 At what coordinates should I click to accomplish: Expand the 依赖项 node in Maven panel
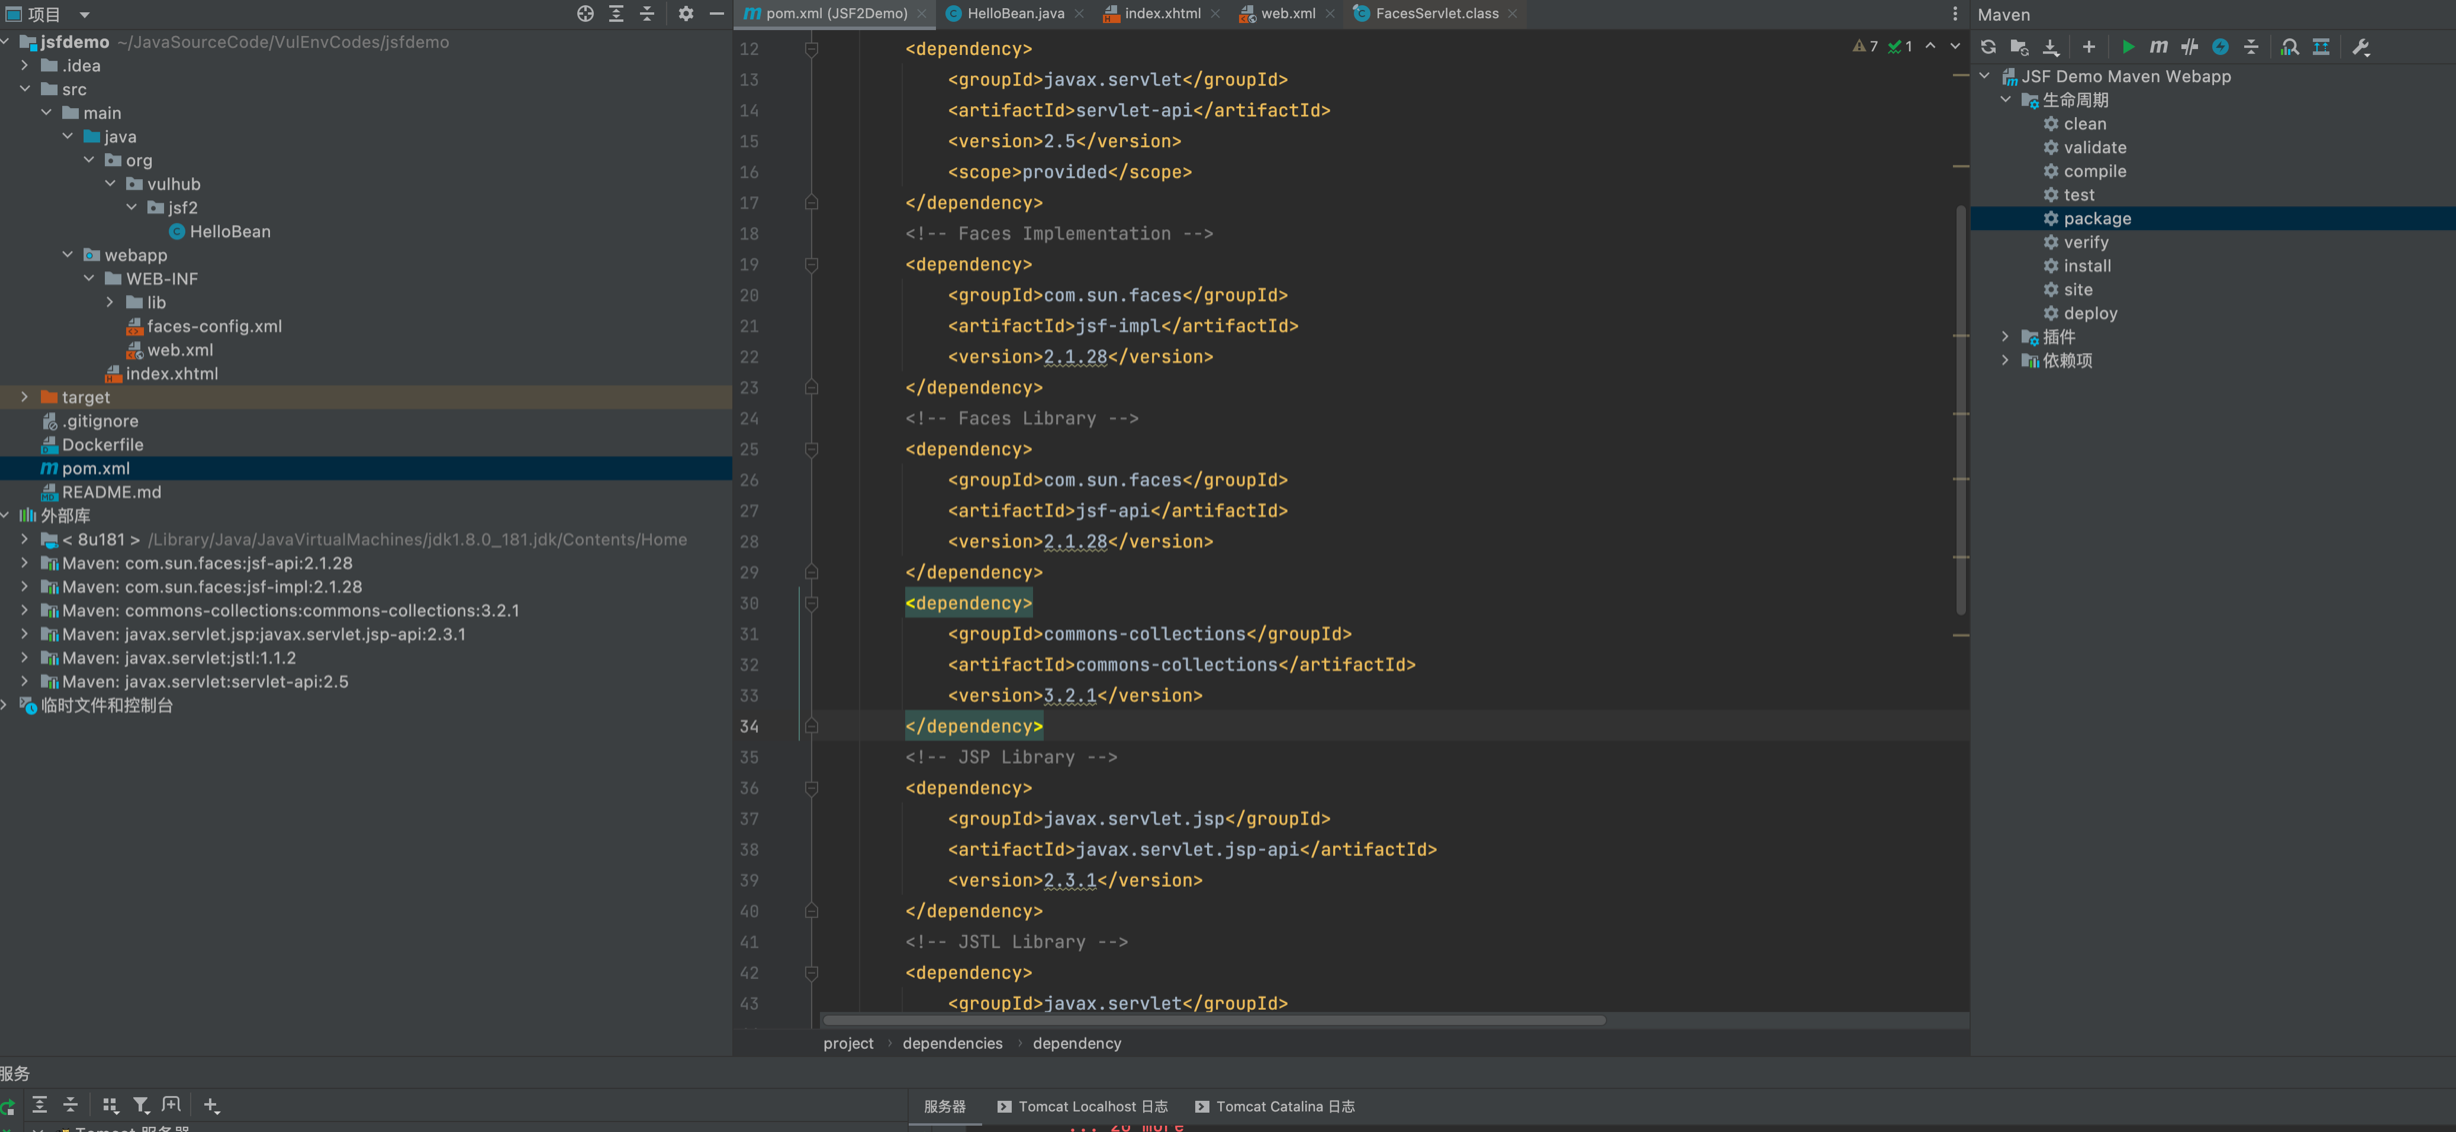(x=2004, y=360)
